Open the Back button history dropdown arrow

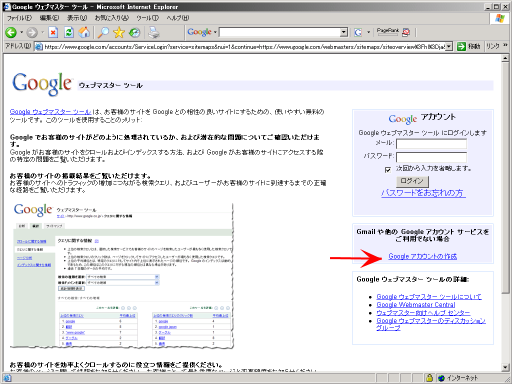[x=22, y=32]
